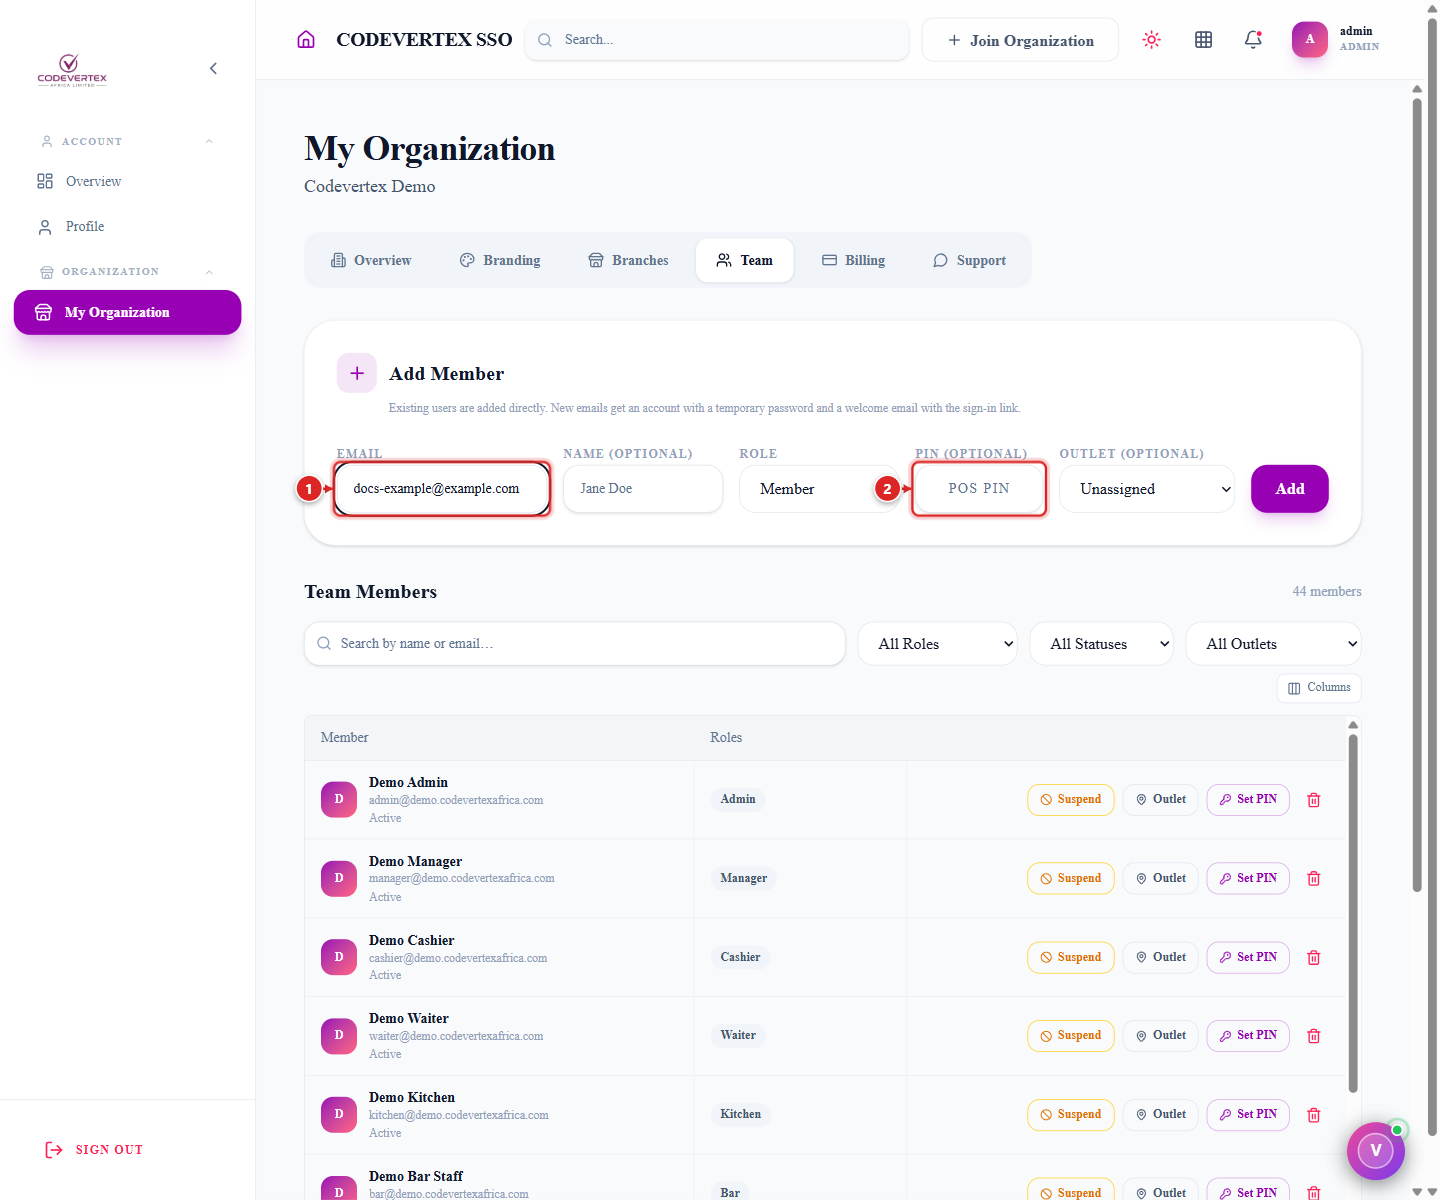The height and width of the screenshot is (1200, 1440).
Task: Open the All Statuses filter
Action: (x=1101, y=644)
